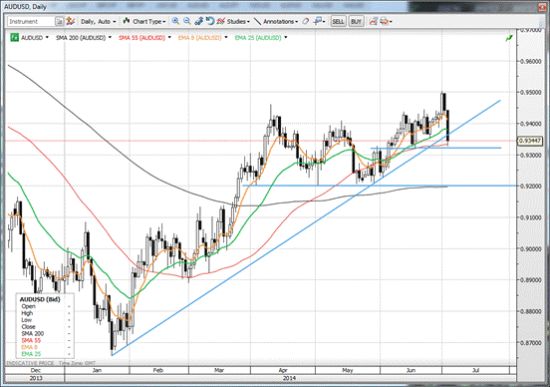Click the icon right of Instrument field
The height and width of the screenshot is (387, 550).
point(59,21)
